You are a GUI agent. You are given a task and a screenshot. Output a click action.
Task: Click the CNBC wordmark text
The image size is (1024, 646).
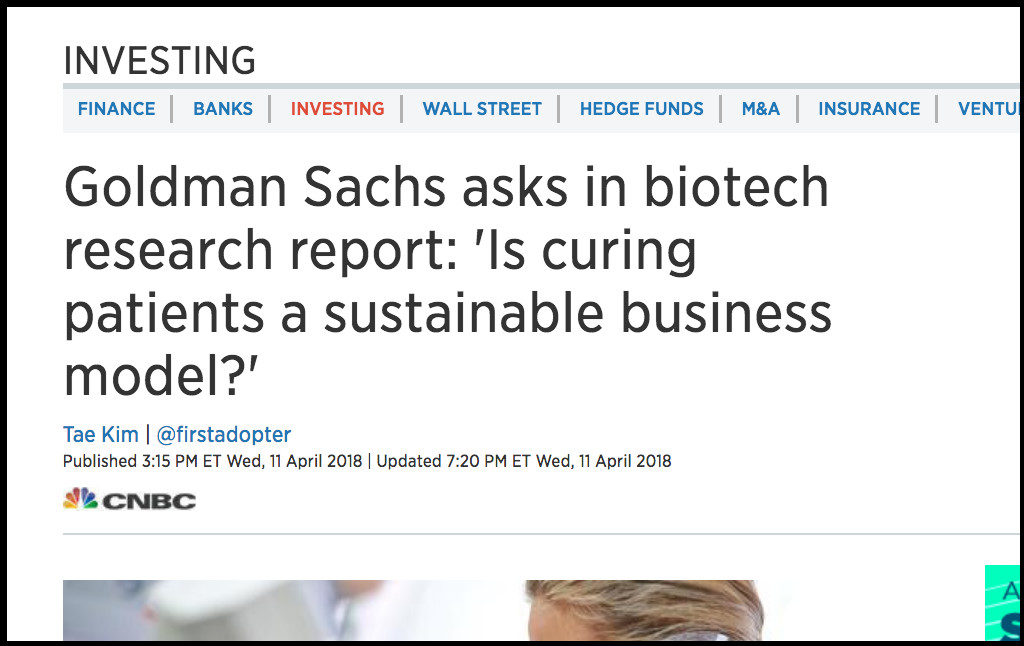[x=149, y=500]
